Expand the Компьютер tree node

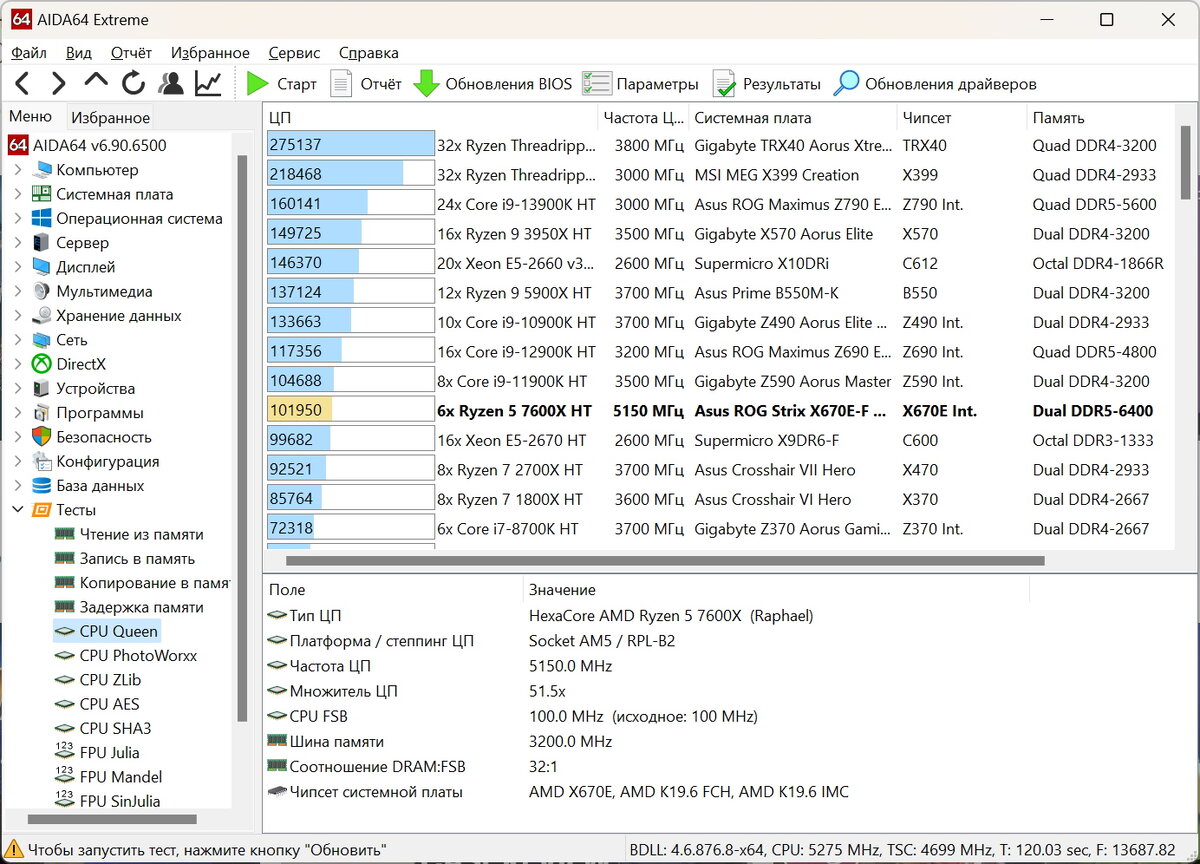tap(17, 170)
